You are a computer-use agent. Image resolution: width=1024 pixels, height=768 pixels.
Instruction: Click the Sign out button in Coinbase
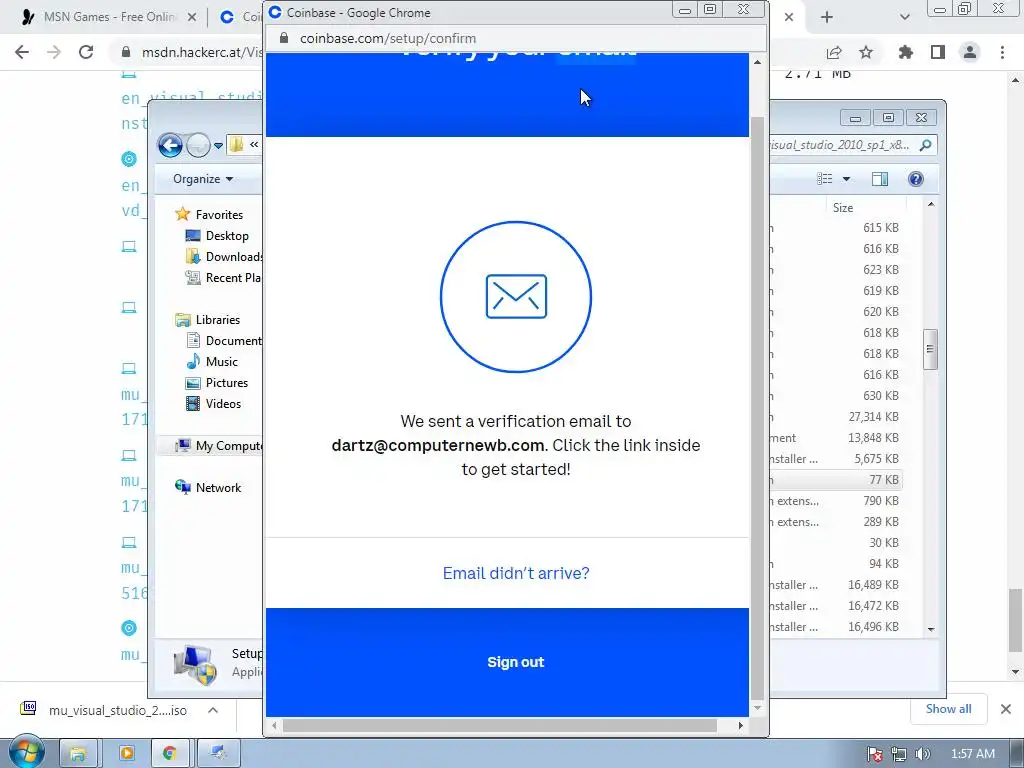tap(515, 662)
